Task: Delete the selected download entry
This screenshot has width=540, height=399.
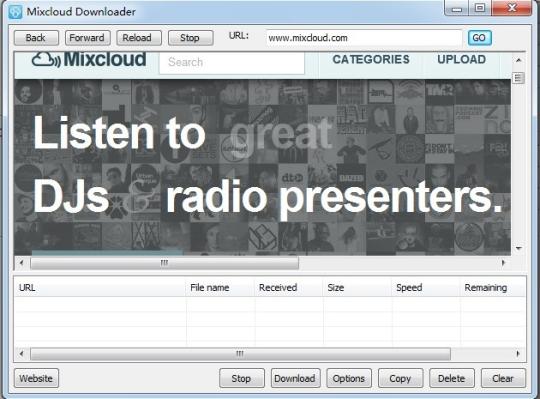Action: click(452, 378)
